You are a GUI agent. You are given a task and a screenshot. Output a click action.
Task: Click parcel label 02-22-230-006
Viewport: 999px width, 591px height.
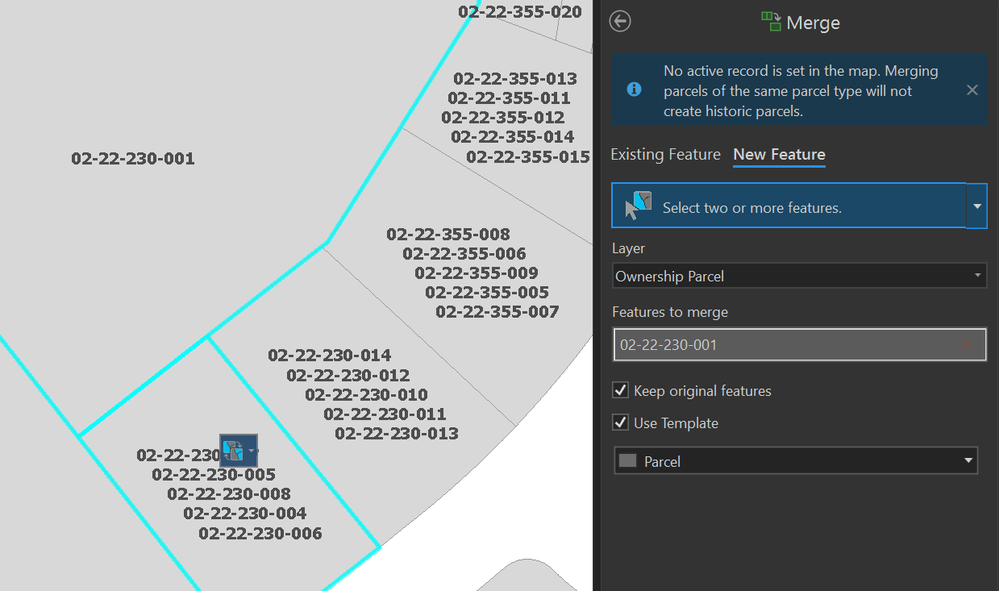point(260,533)
